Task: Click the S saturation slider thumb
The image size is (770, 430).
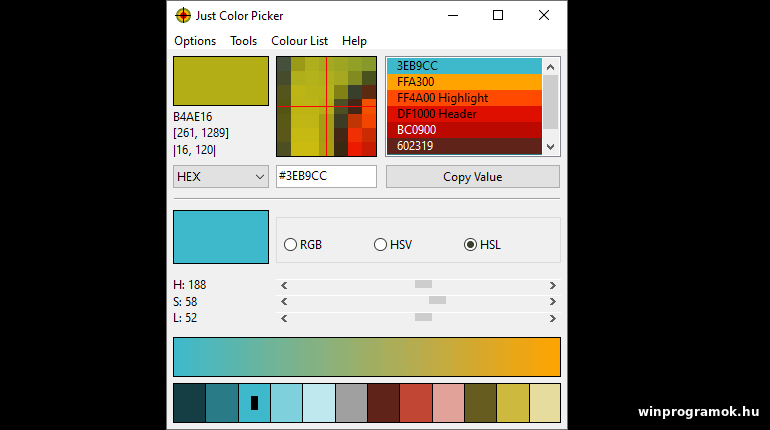Action: (438, 300)
